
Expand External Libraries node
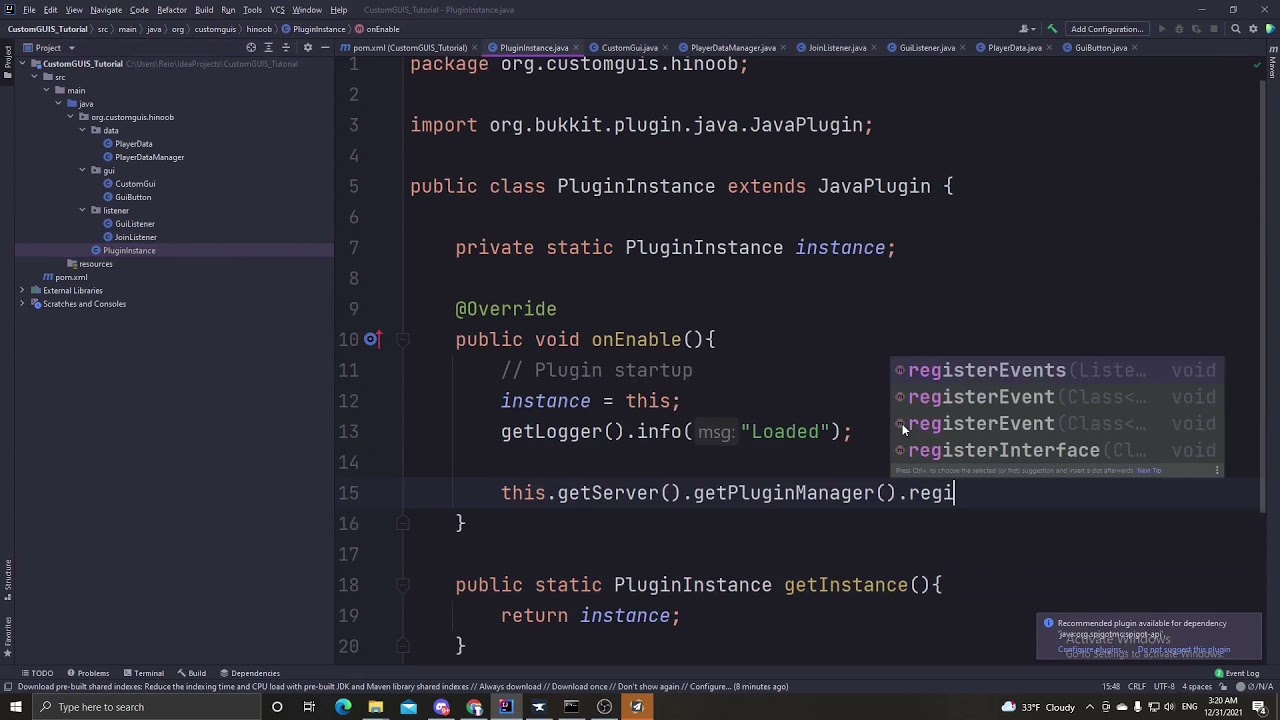[x=22, y=290]
